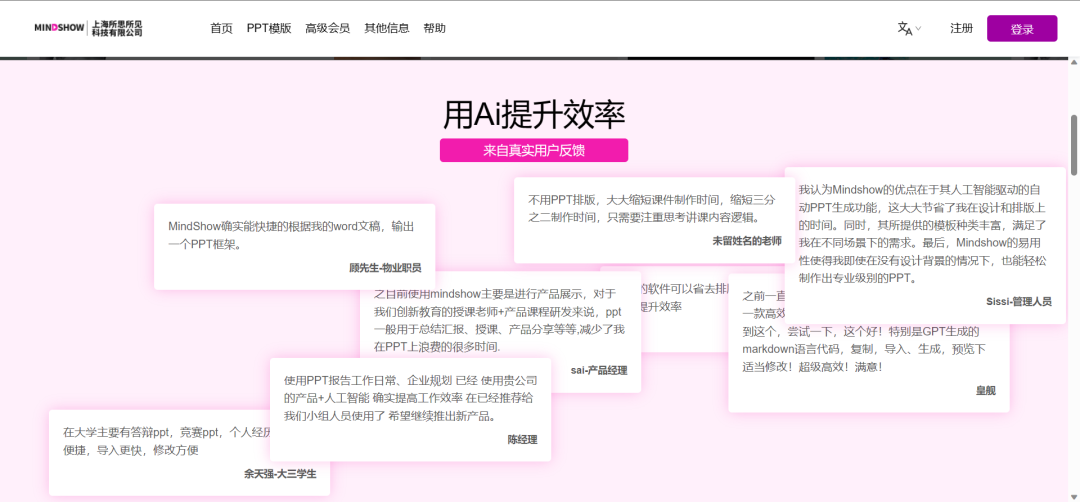The image size is (1080, 502).
Task: Go to 首页 in the navigation
Action: click(221, 28)
